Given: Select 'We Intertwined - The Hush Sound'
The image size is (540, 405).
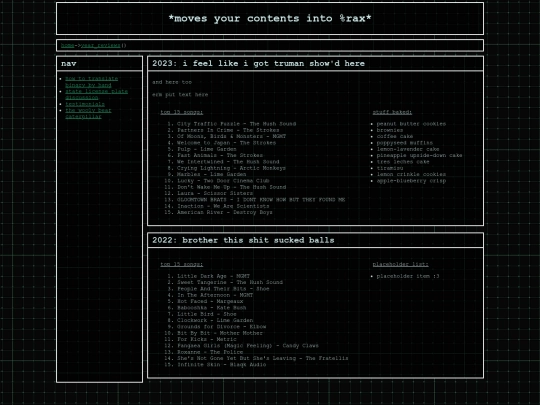Looking at the screenshot, I should coord(228,162).
